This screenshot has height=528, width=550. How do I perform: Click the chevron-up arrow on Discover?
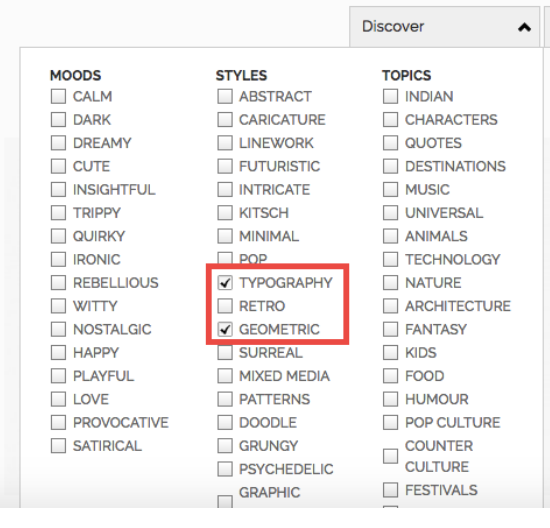(524, 27)
